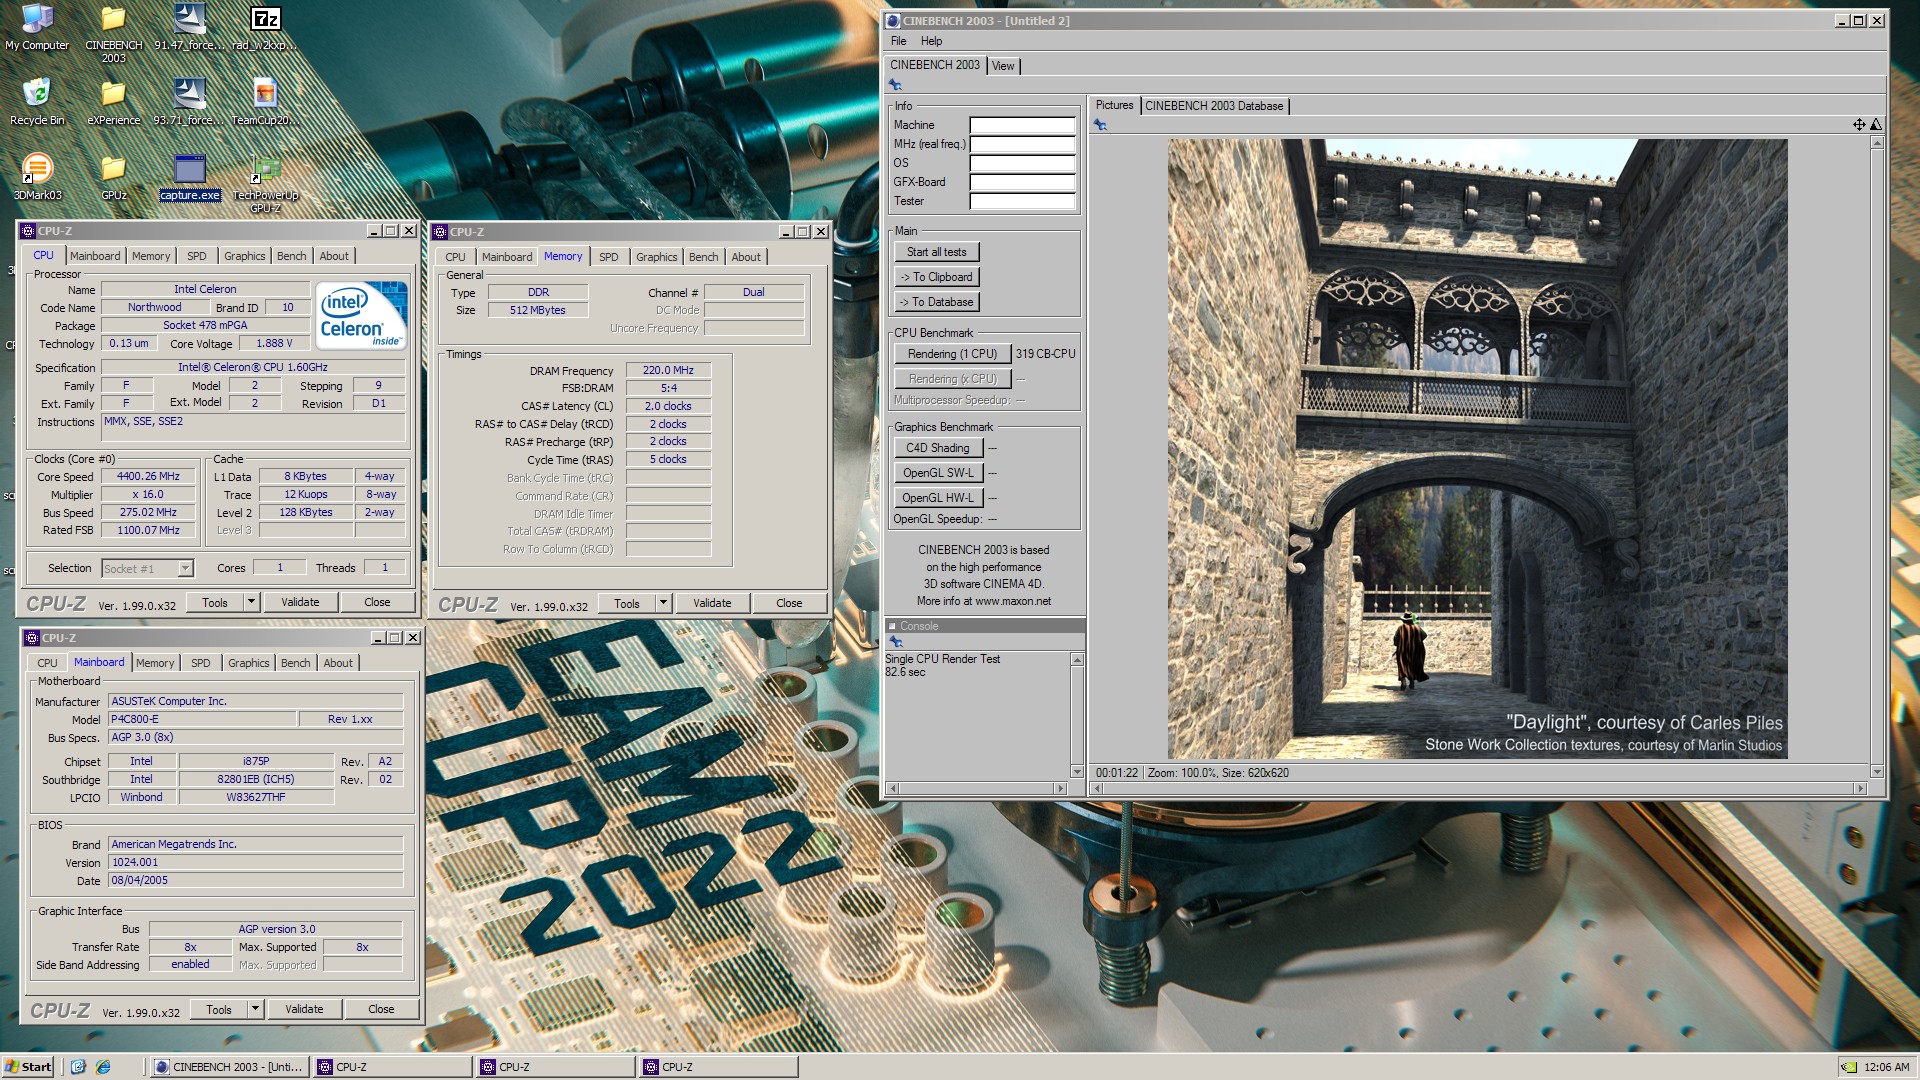Open the eXPerience desktop folder
1920x1080 pixels.
click(113, 102)
